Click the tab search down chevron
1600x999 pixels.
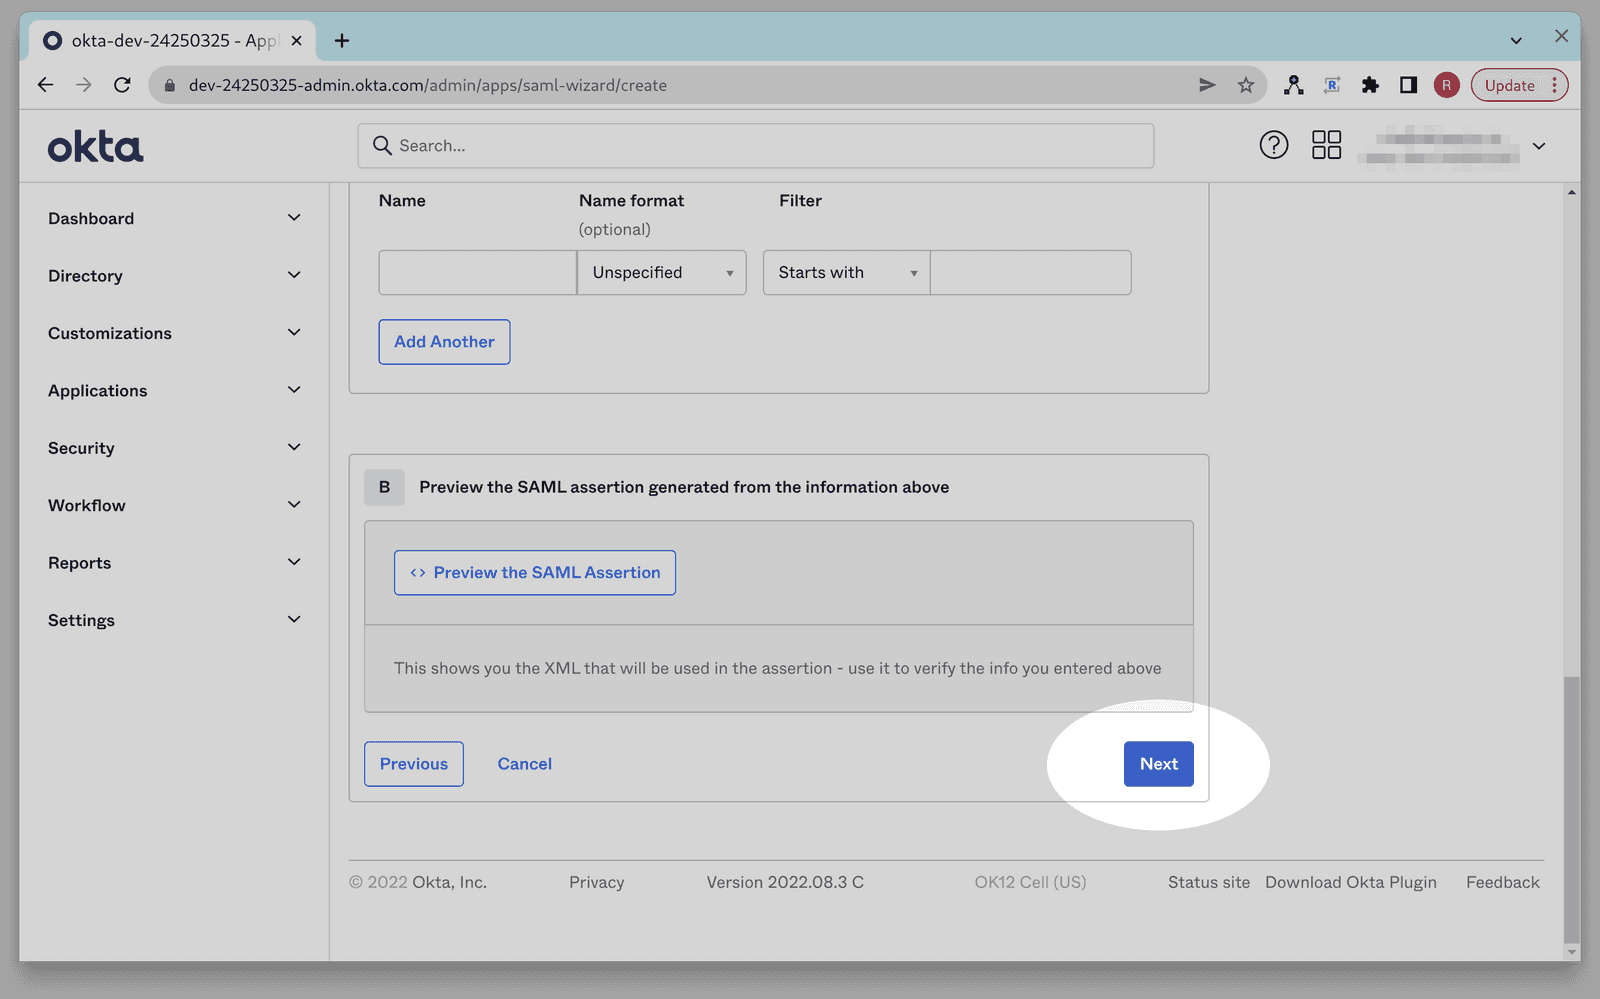tap(1516, 41)
